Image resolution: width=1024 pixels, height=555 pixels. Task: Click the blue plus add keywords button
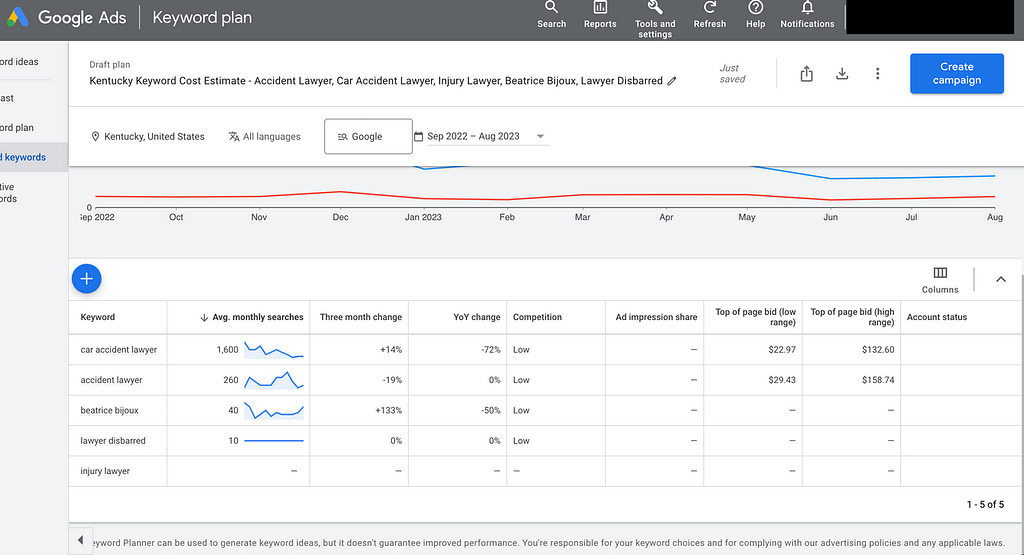coord(86,279)
